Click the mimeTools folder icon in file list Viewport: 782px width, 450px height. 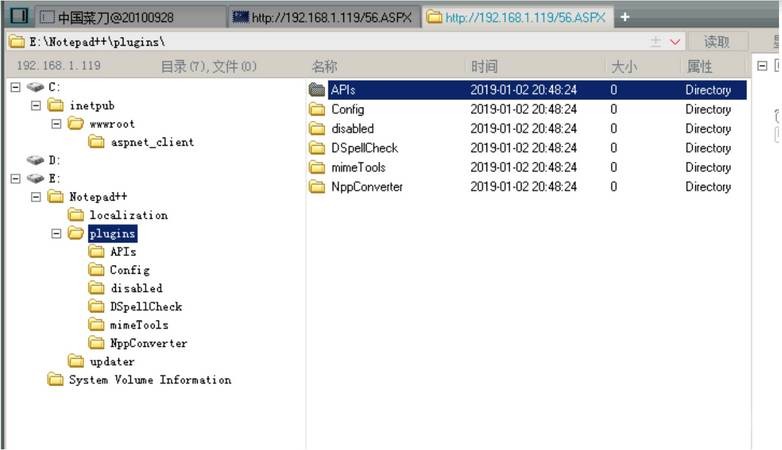coord(317,167)
